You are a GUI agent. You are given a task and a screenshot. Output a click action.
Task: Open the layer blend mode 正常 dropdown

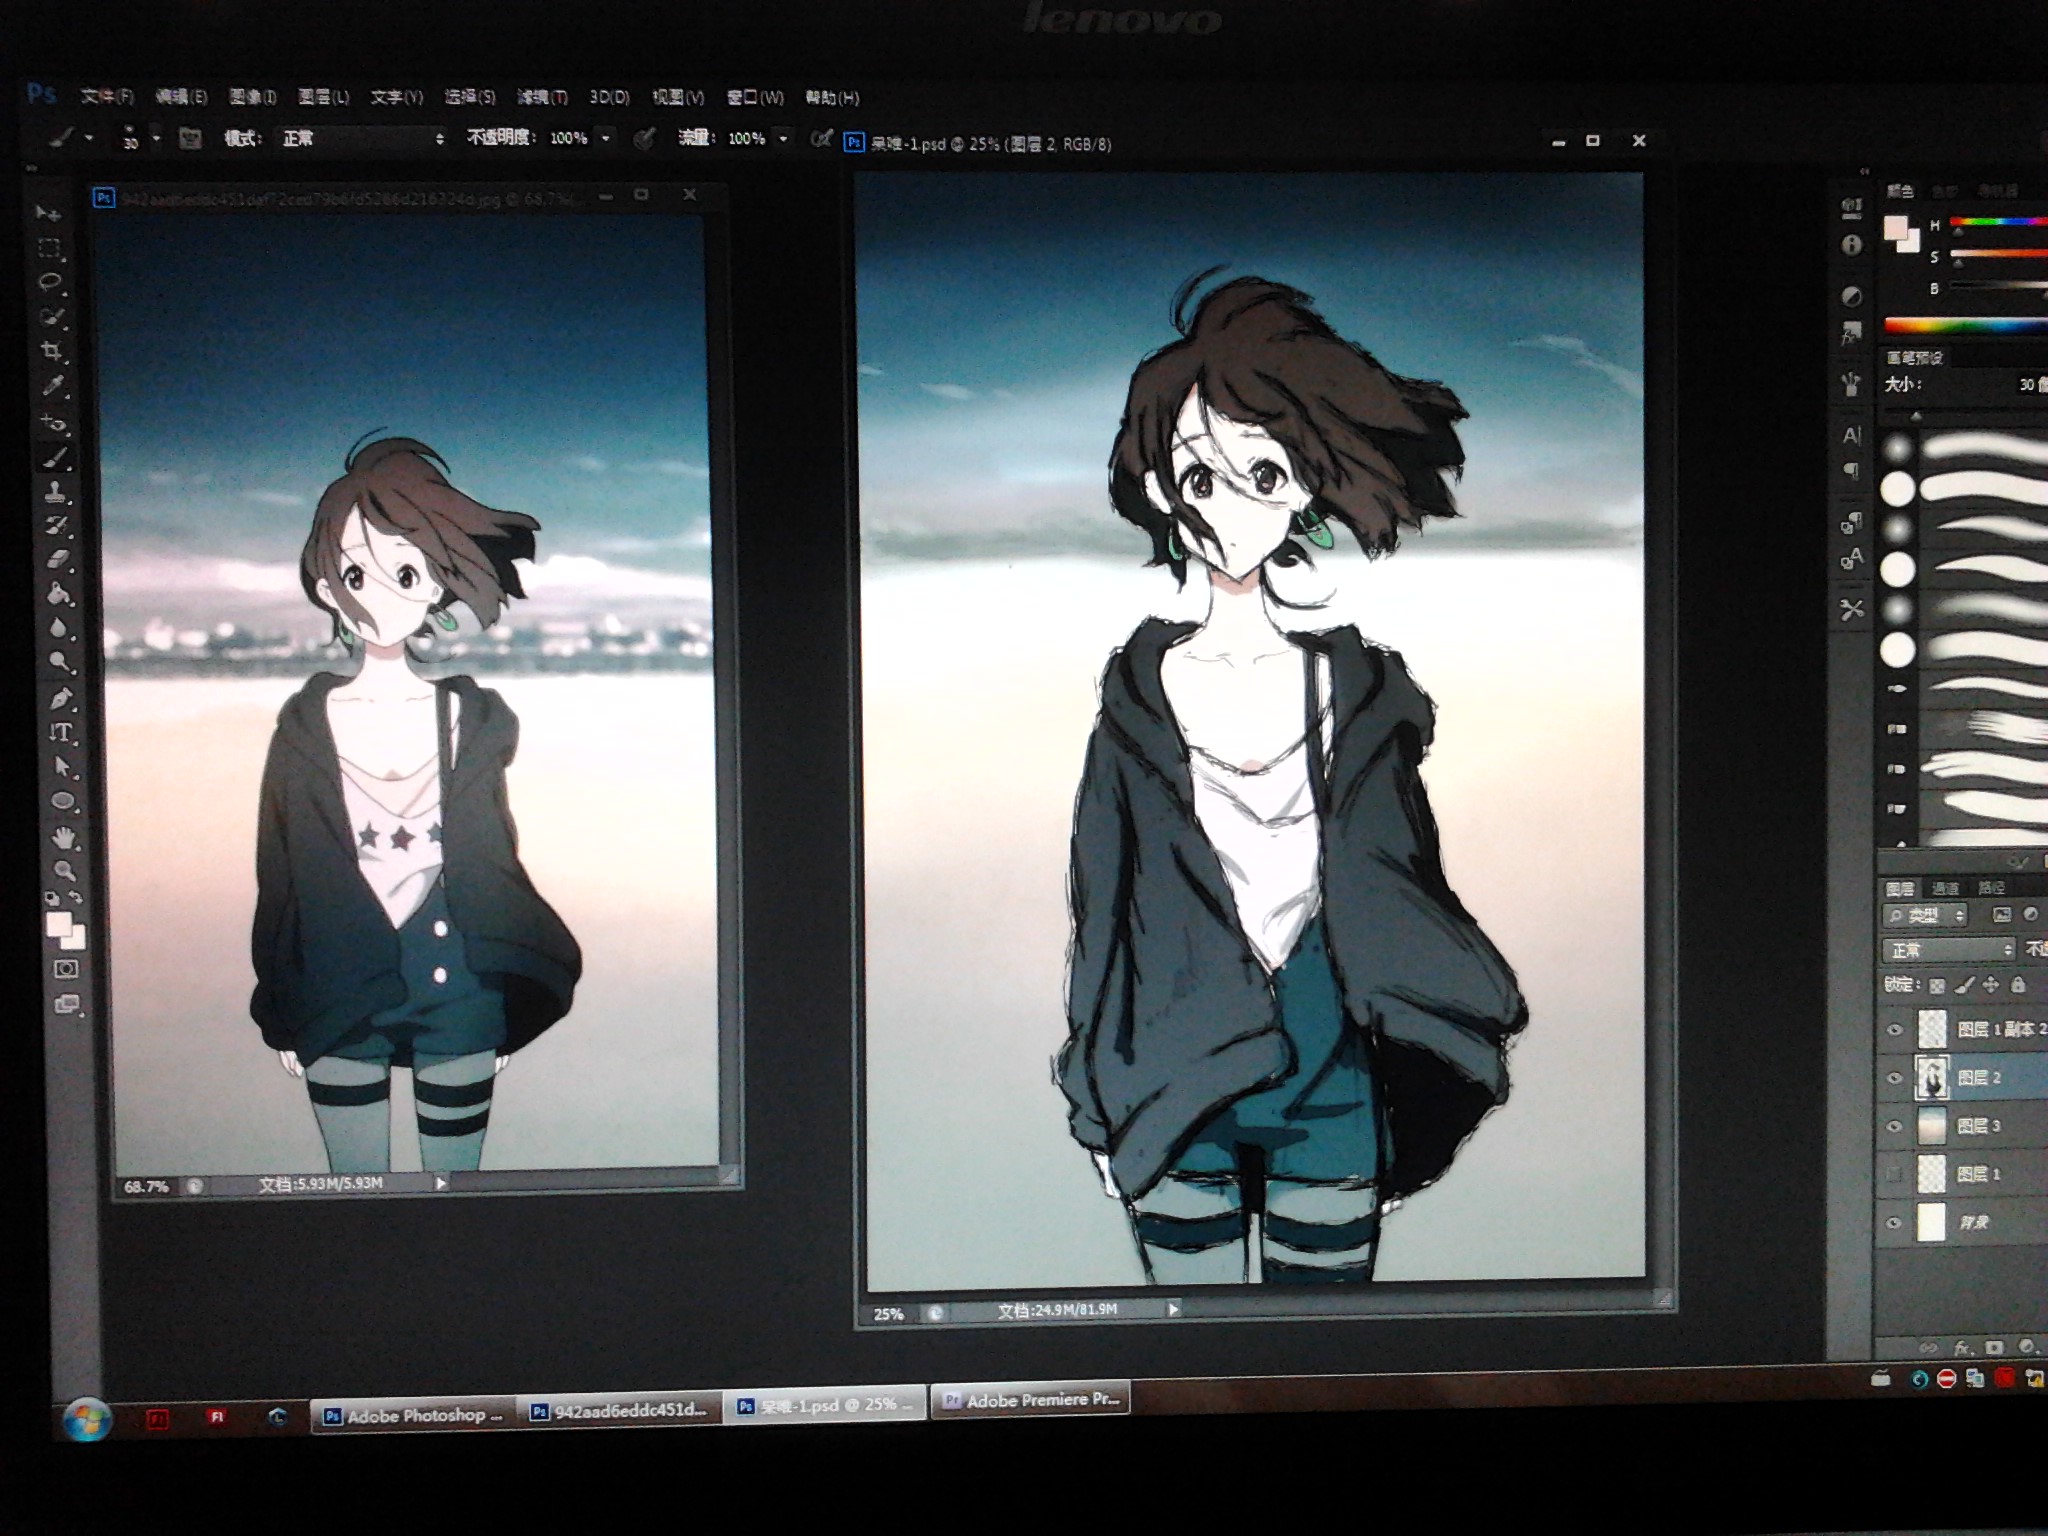coord(1948,950)
